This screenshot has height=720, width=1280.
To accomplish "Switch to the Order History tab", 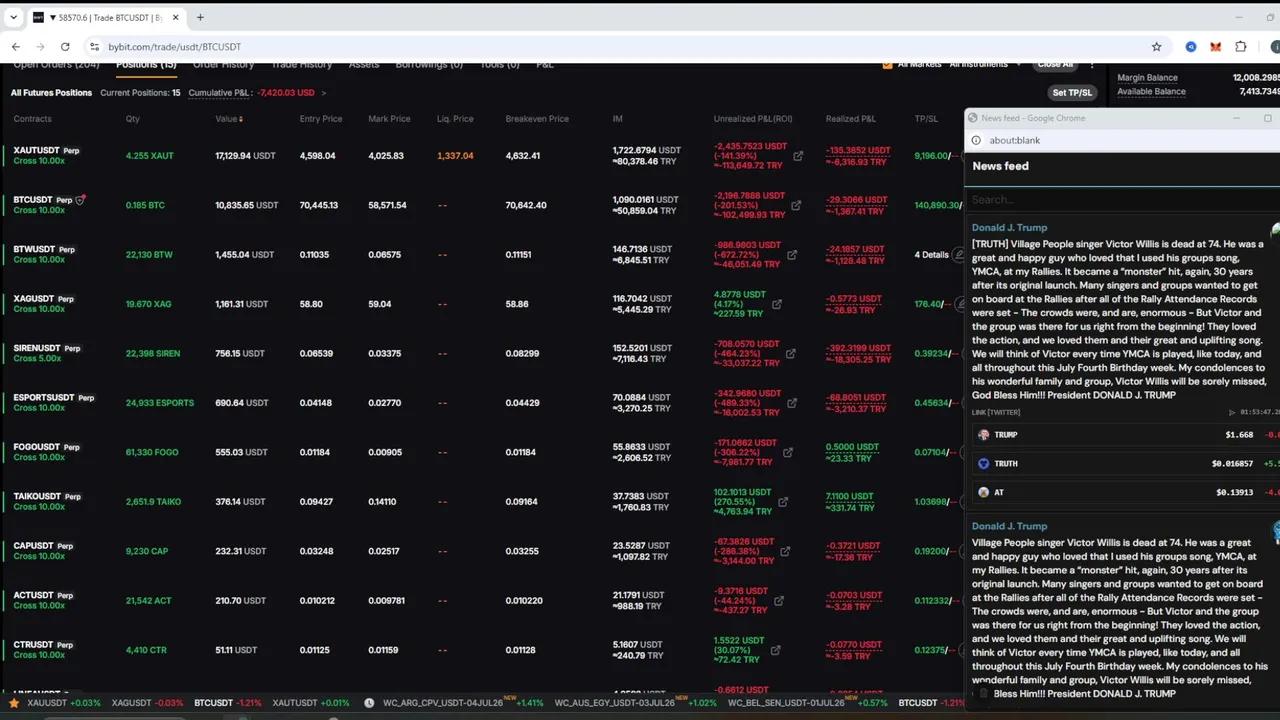I will [223, 65].
